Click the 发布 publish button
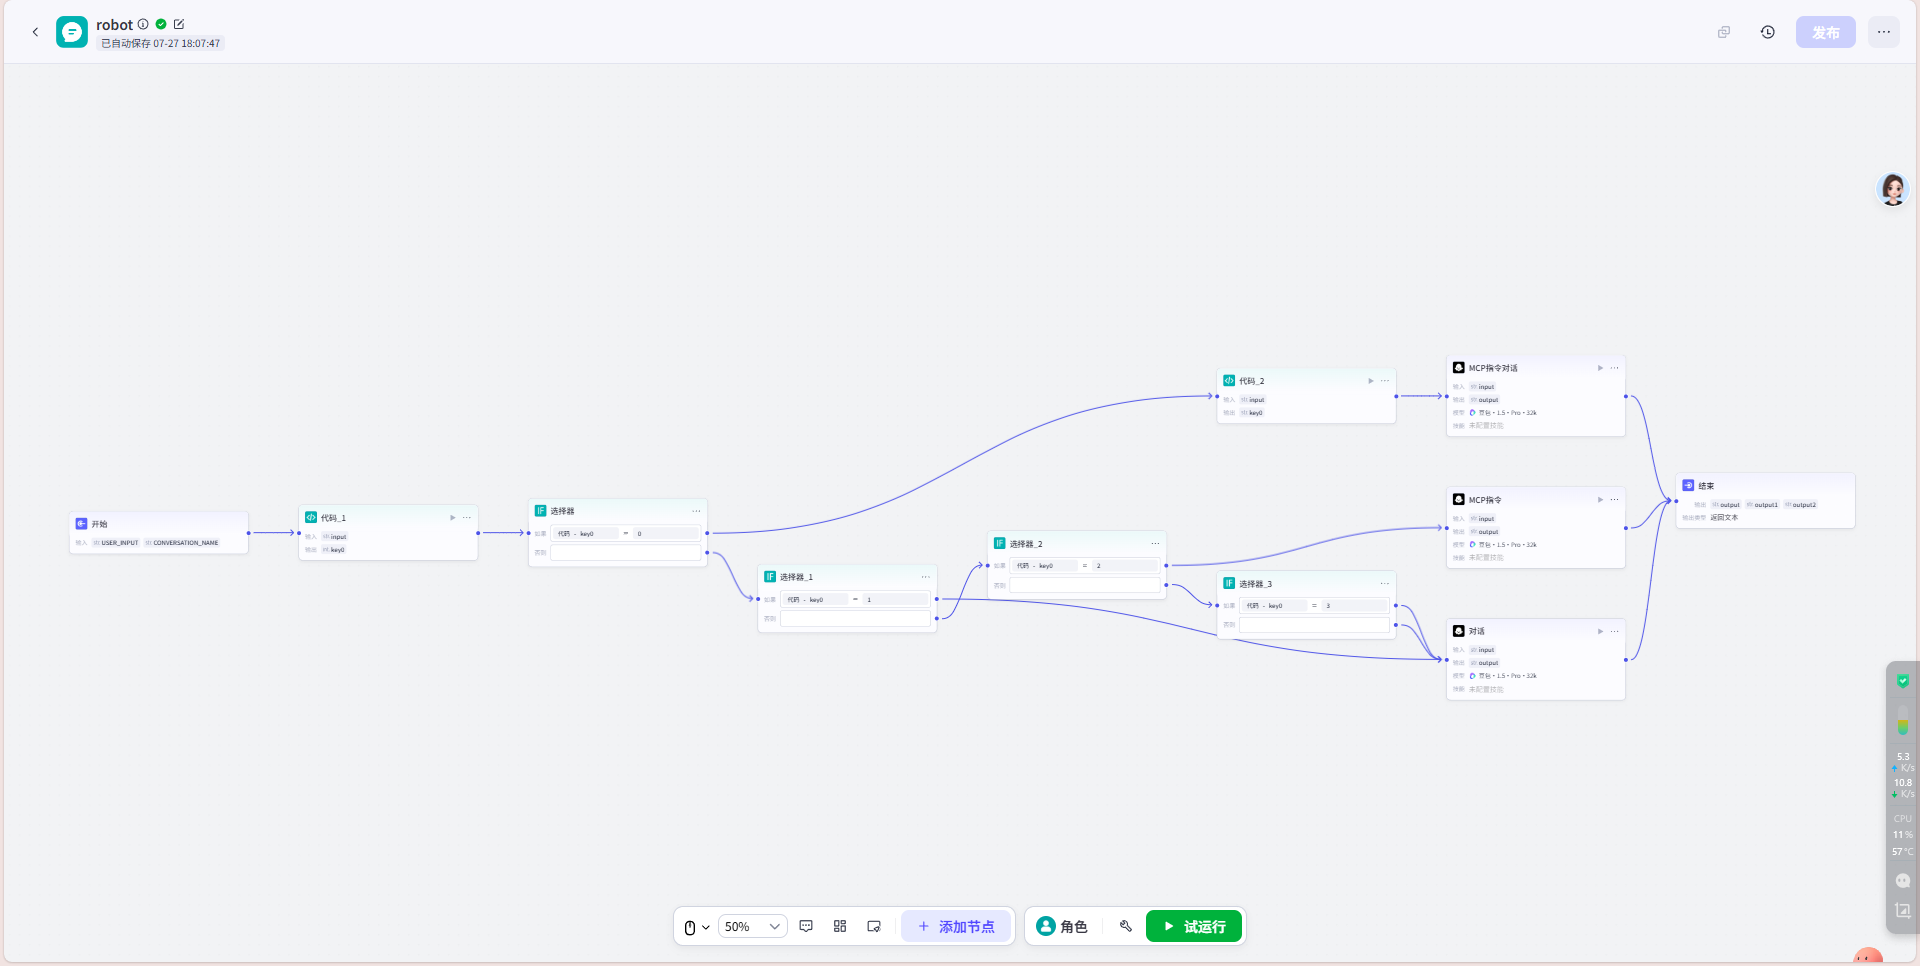 (x=1825, y=32)
